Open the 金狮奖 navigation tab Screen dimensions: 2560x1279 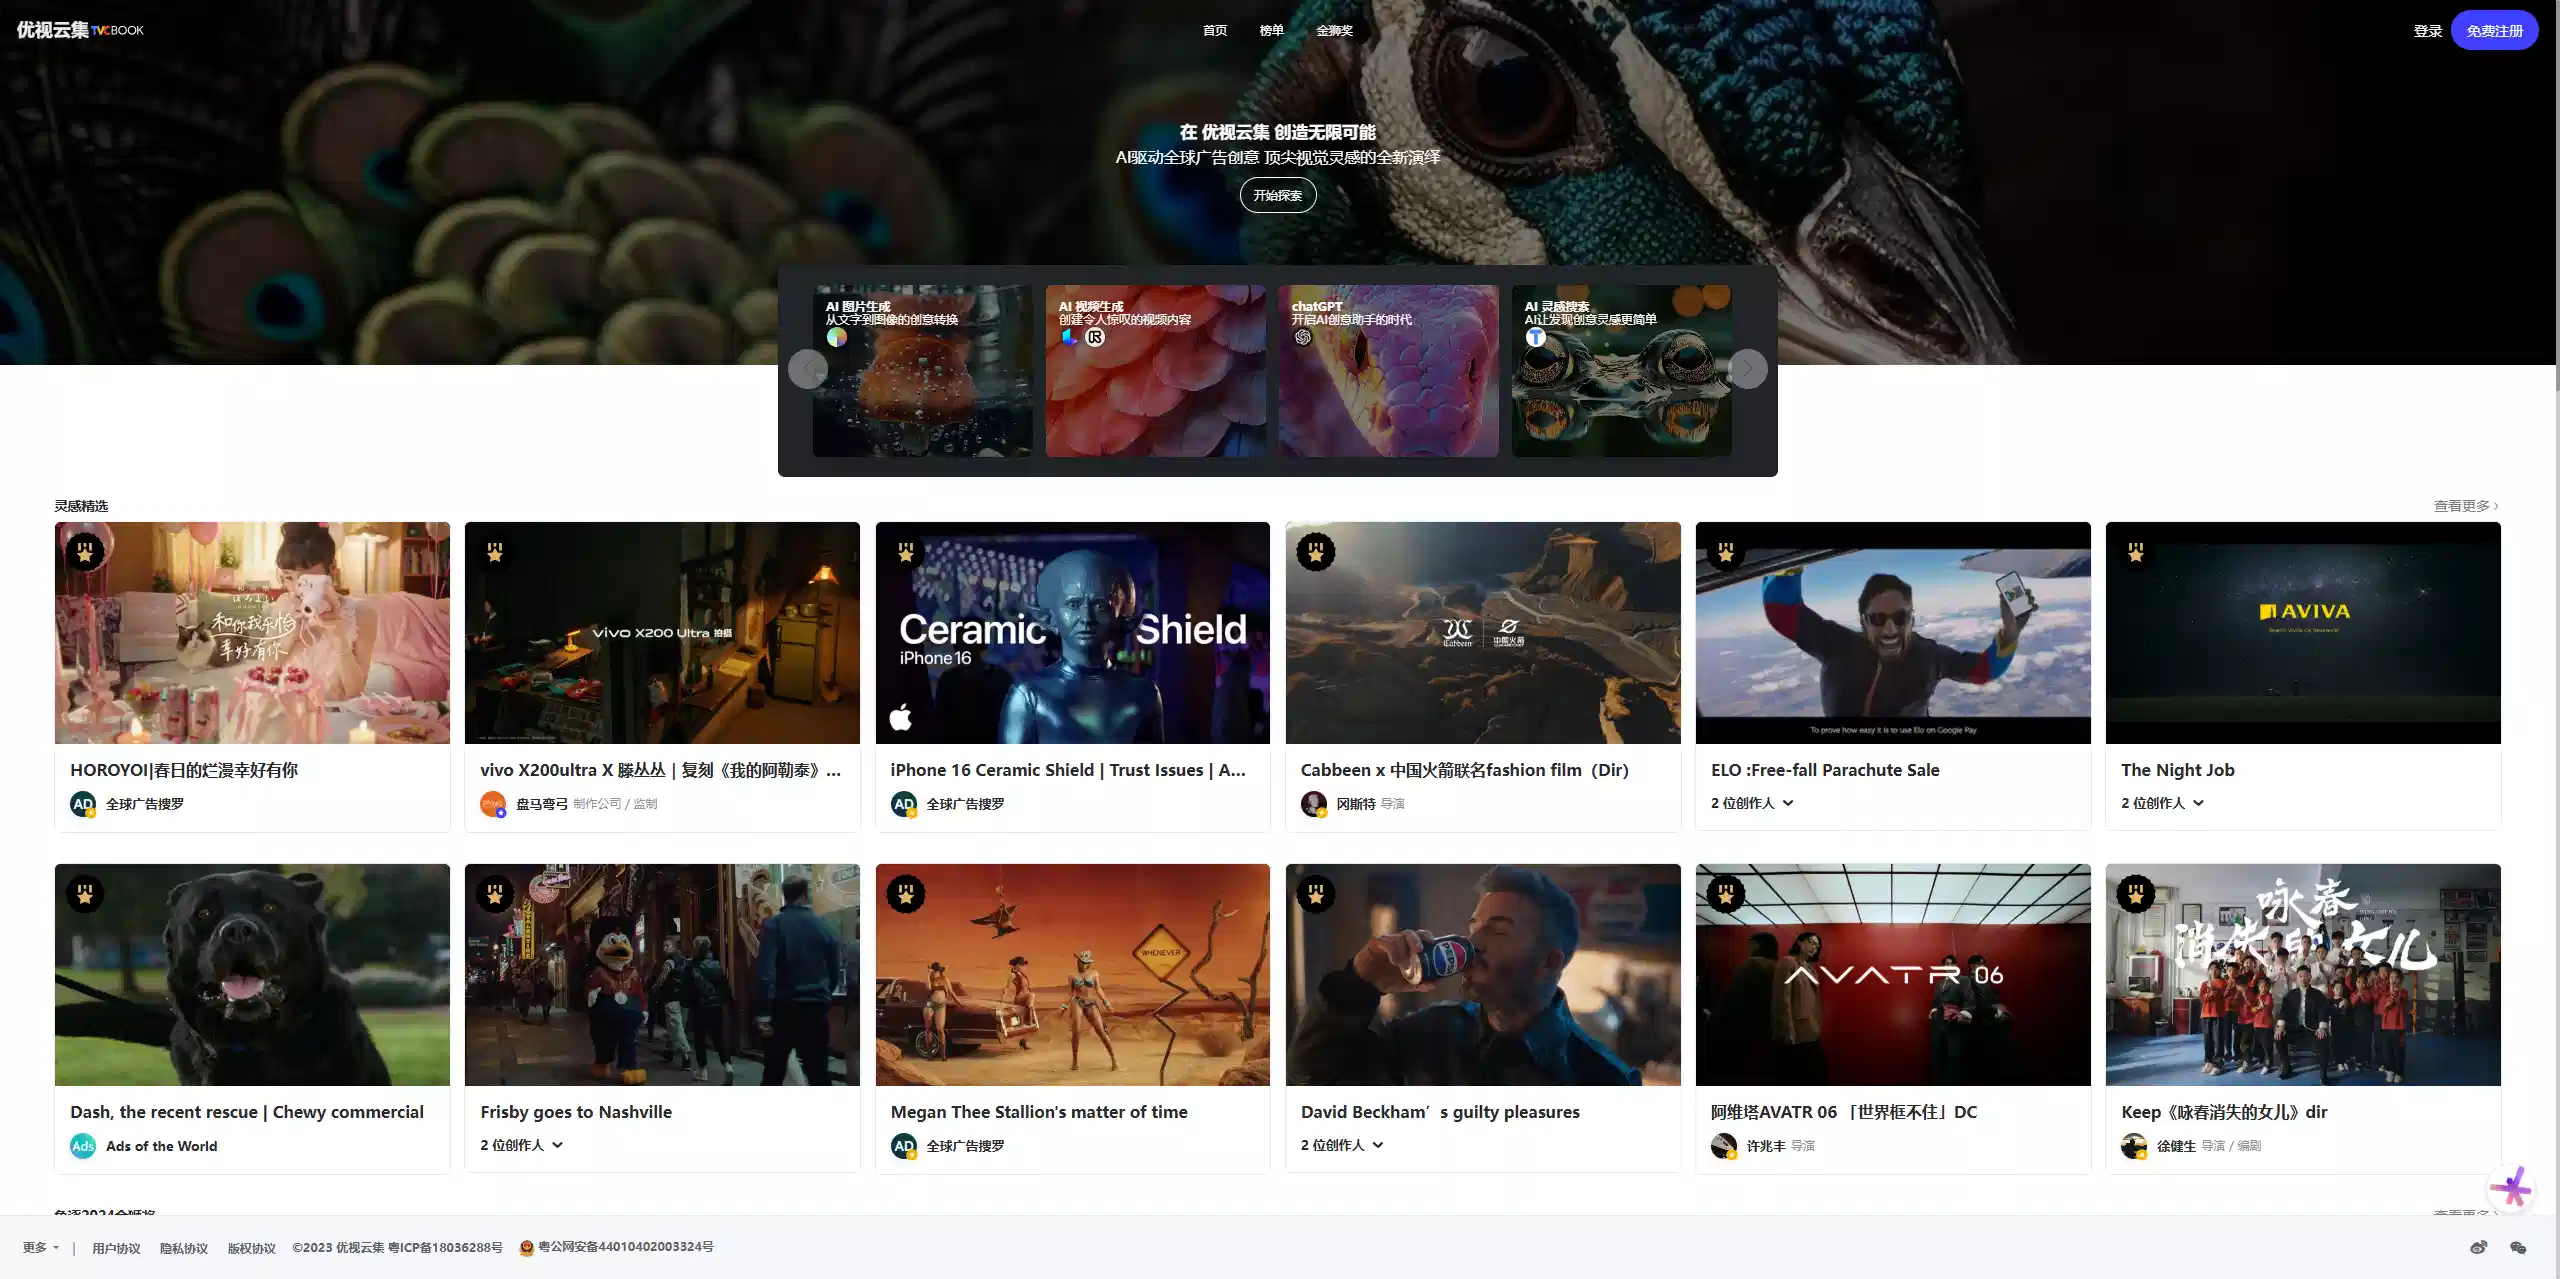[1334, 31]
